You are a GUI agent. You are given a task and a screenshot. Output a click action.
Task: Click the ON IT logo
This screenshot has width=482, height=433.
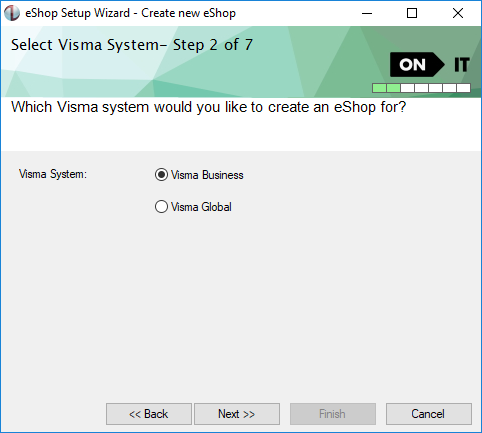[430, 64]
